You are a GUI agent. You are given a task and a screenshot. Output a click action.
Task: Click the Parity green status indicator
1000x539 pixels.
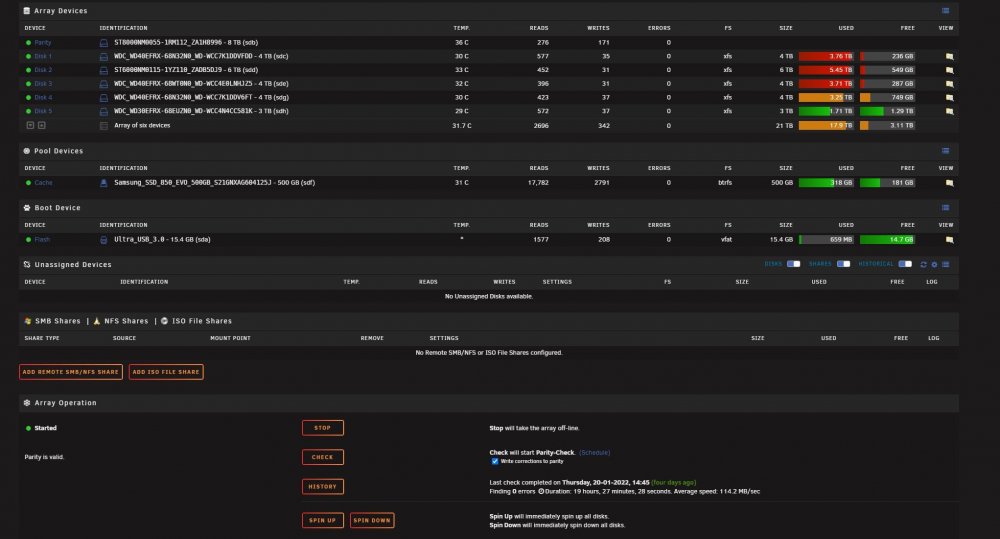coord(28,43)
